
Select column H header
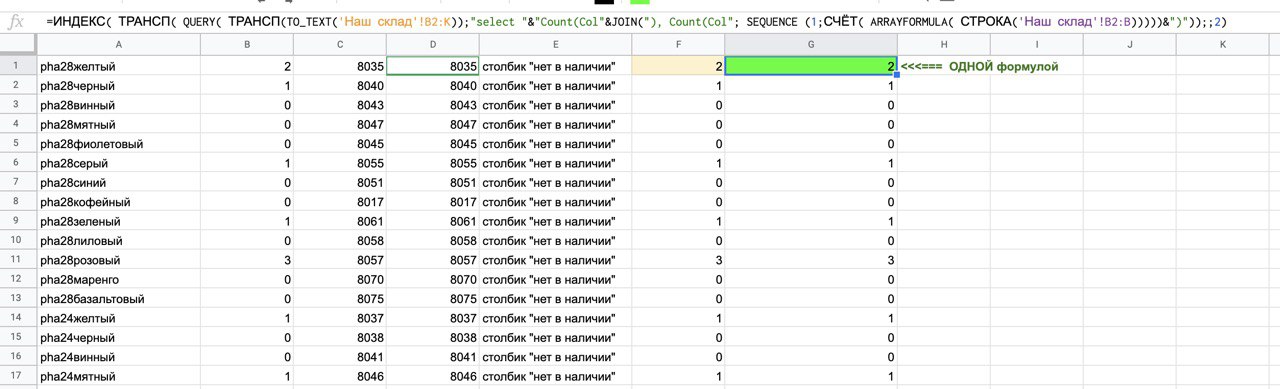pos(943,44)
